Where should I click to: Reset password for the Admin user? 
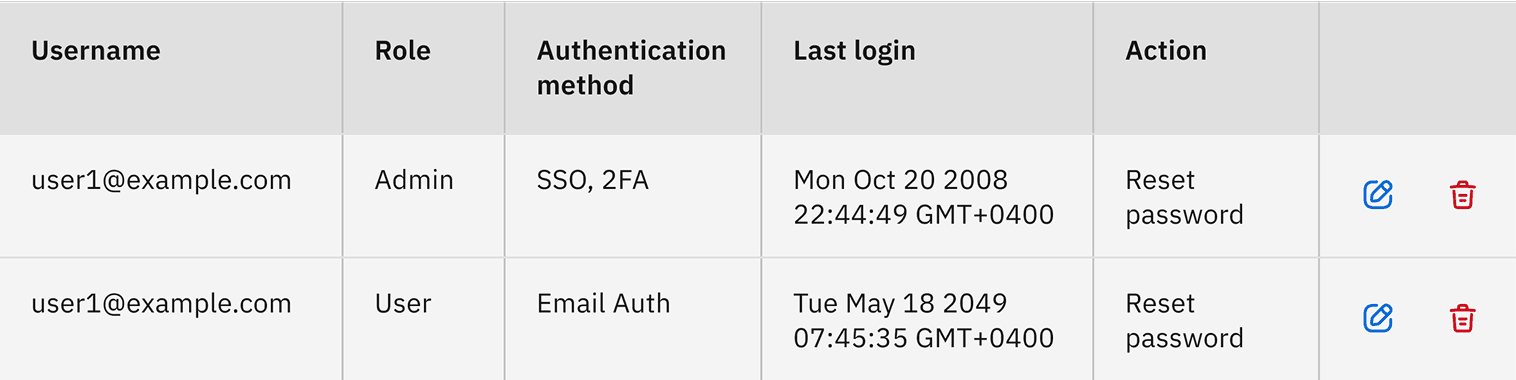1185,197
